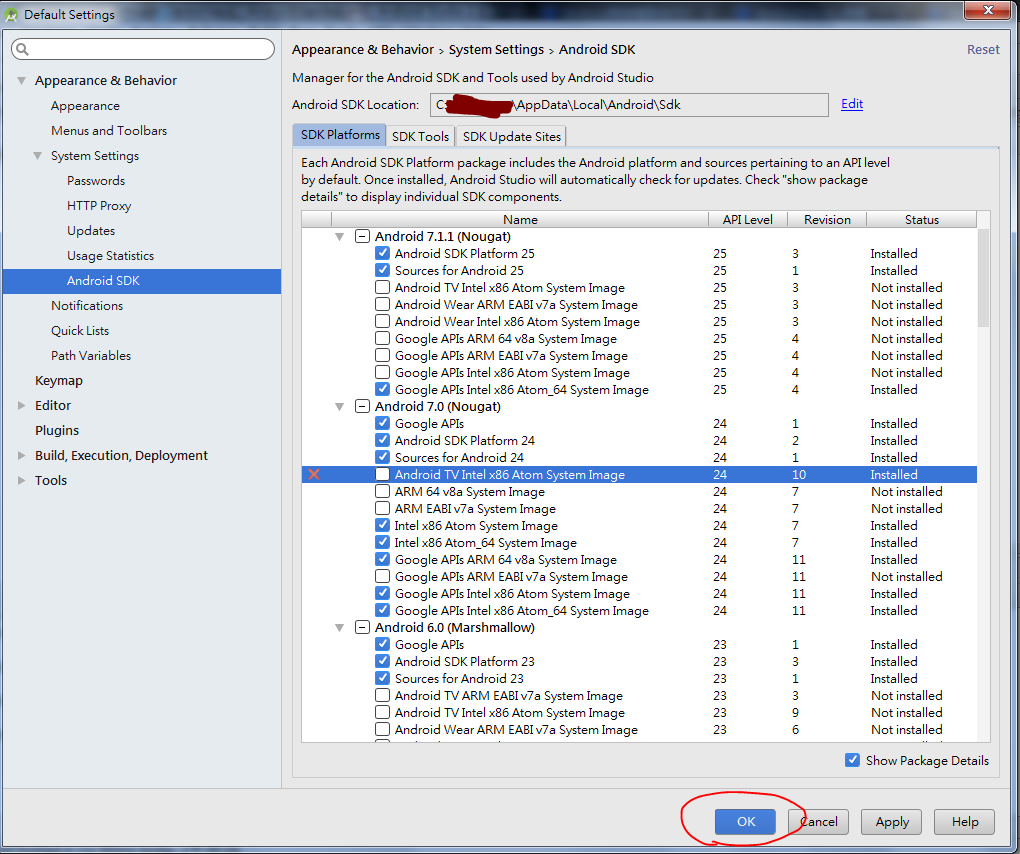
Task: Check Android TV Intel x86 Atom System Image API 25
Action: coord(382,287)
